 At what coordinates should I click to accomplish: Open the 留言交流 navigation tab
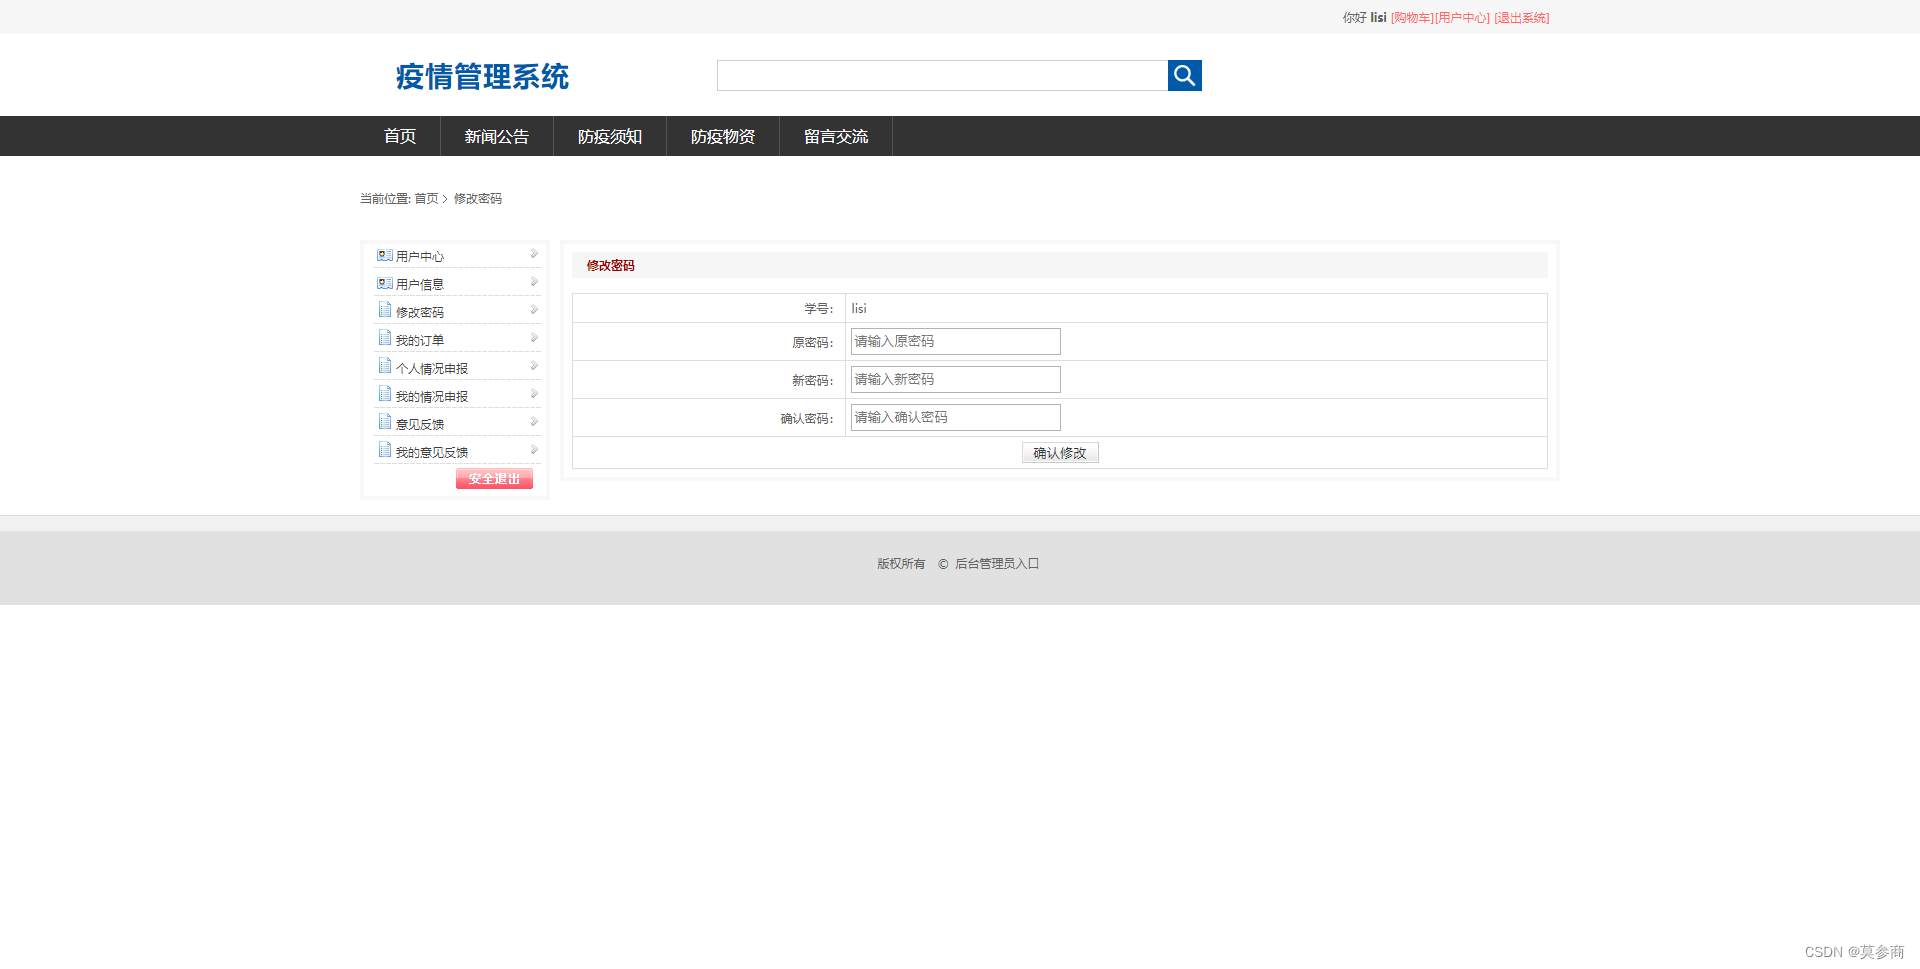(836, 136)
